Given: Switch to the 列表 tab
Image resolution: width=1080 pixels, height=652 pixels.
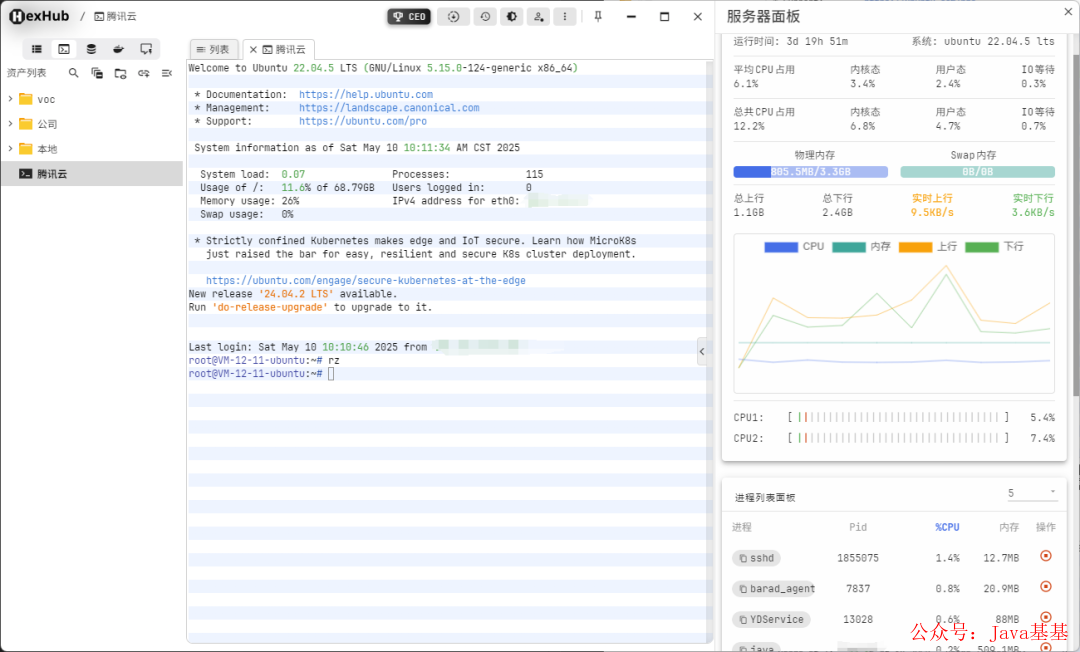Looking at the screenshot, I should click(x=214, y=50).
